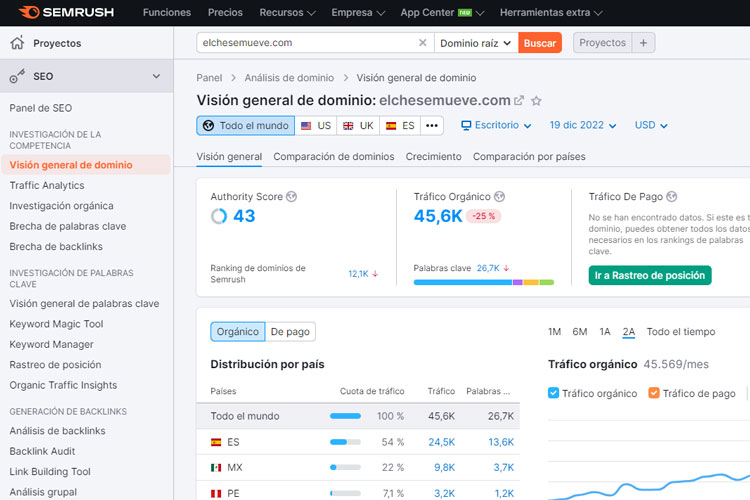Click the ES 54 % traffic share bar
The image size is (750, 500).
(345, 442)
